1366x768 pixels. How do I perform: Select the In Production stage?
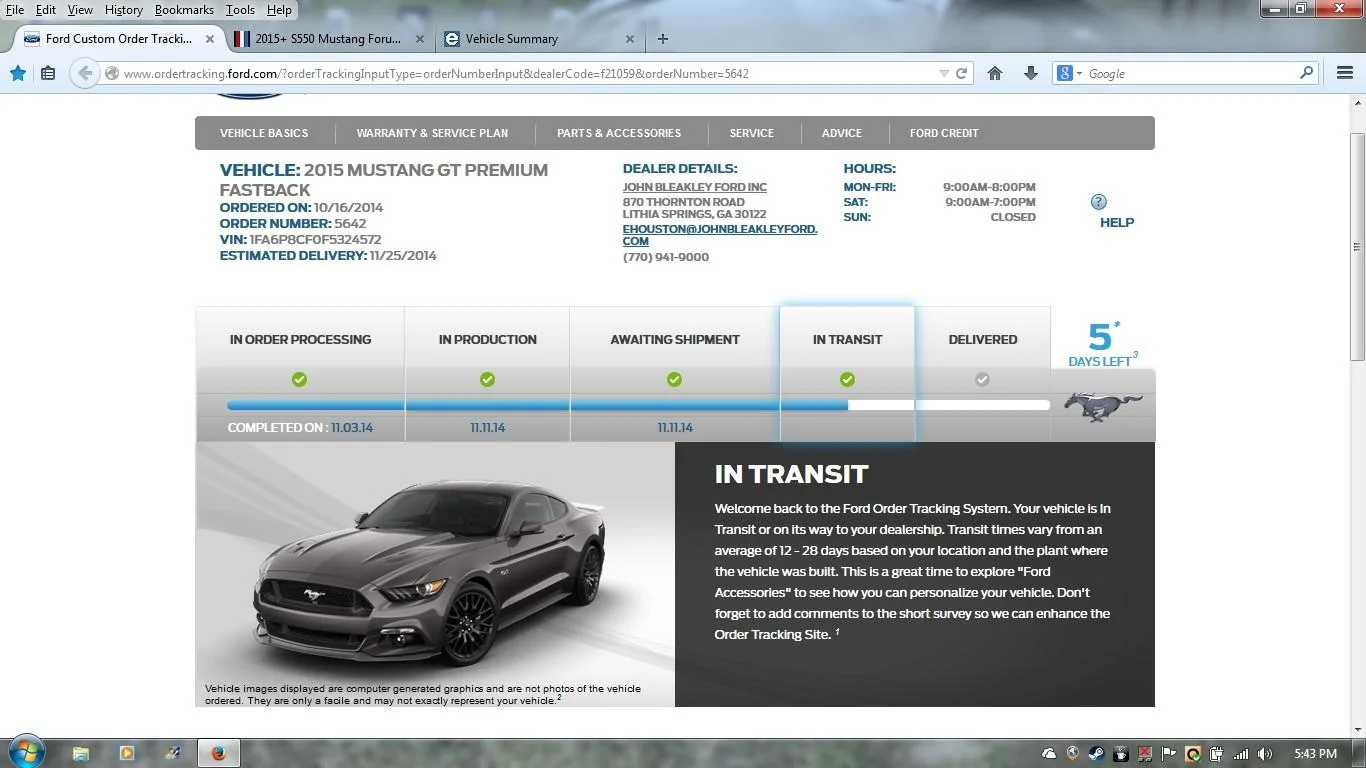click(x=487, y=339)
